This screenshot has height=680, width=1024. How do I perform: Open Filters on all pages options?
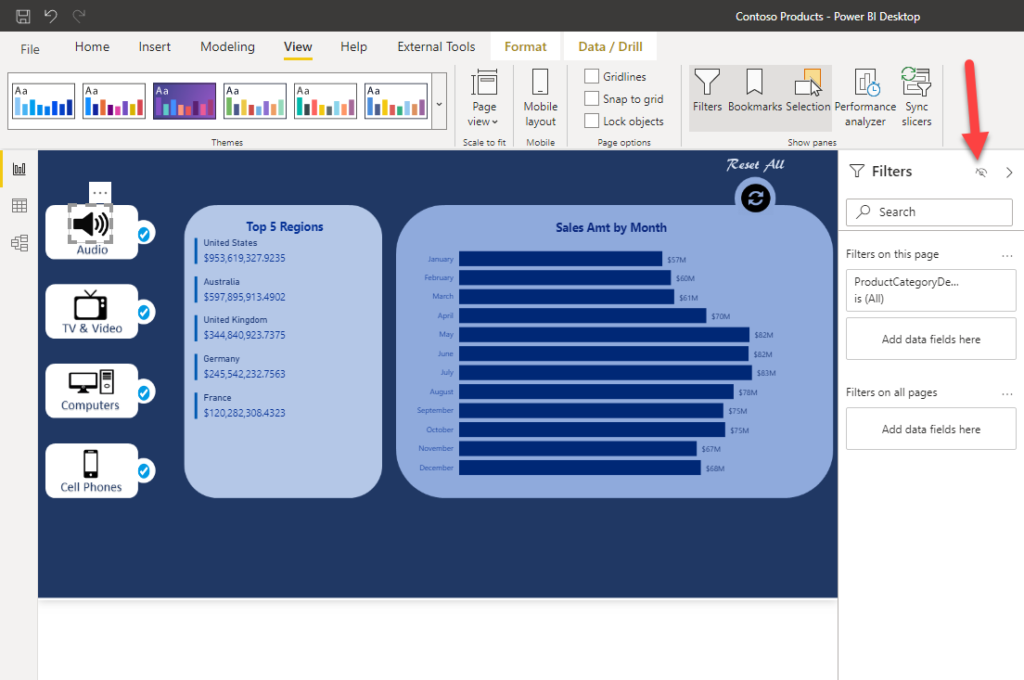[1007, 394]
